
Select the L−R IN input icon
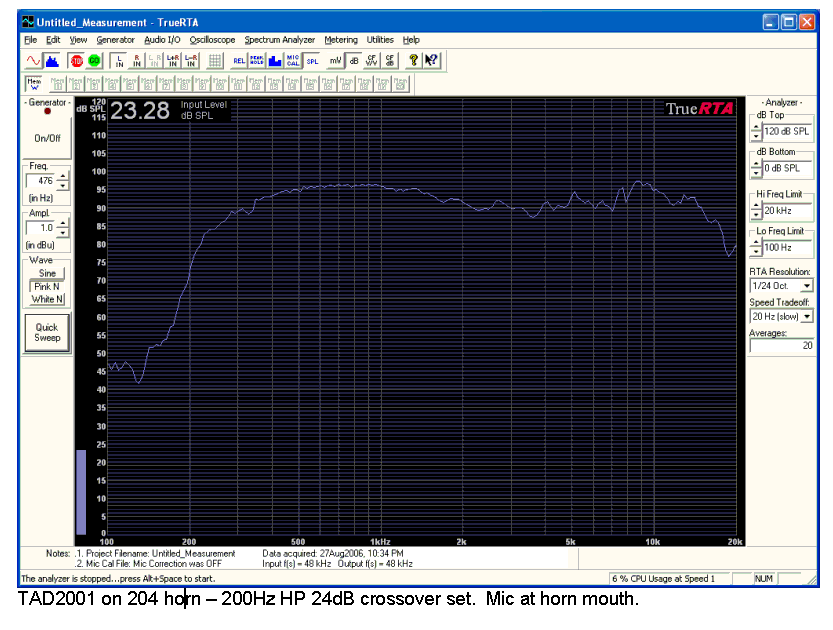point(191,61)
